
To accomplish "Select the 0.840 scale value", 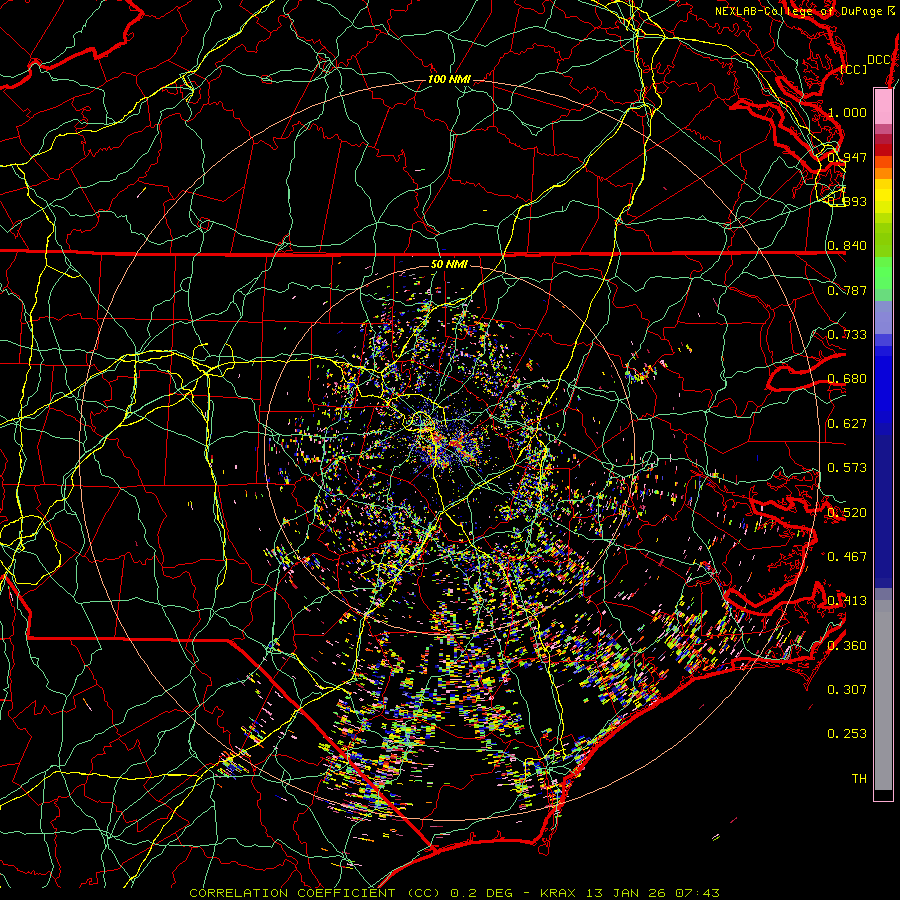I will tap(847, 246).
